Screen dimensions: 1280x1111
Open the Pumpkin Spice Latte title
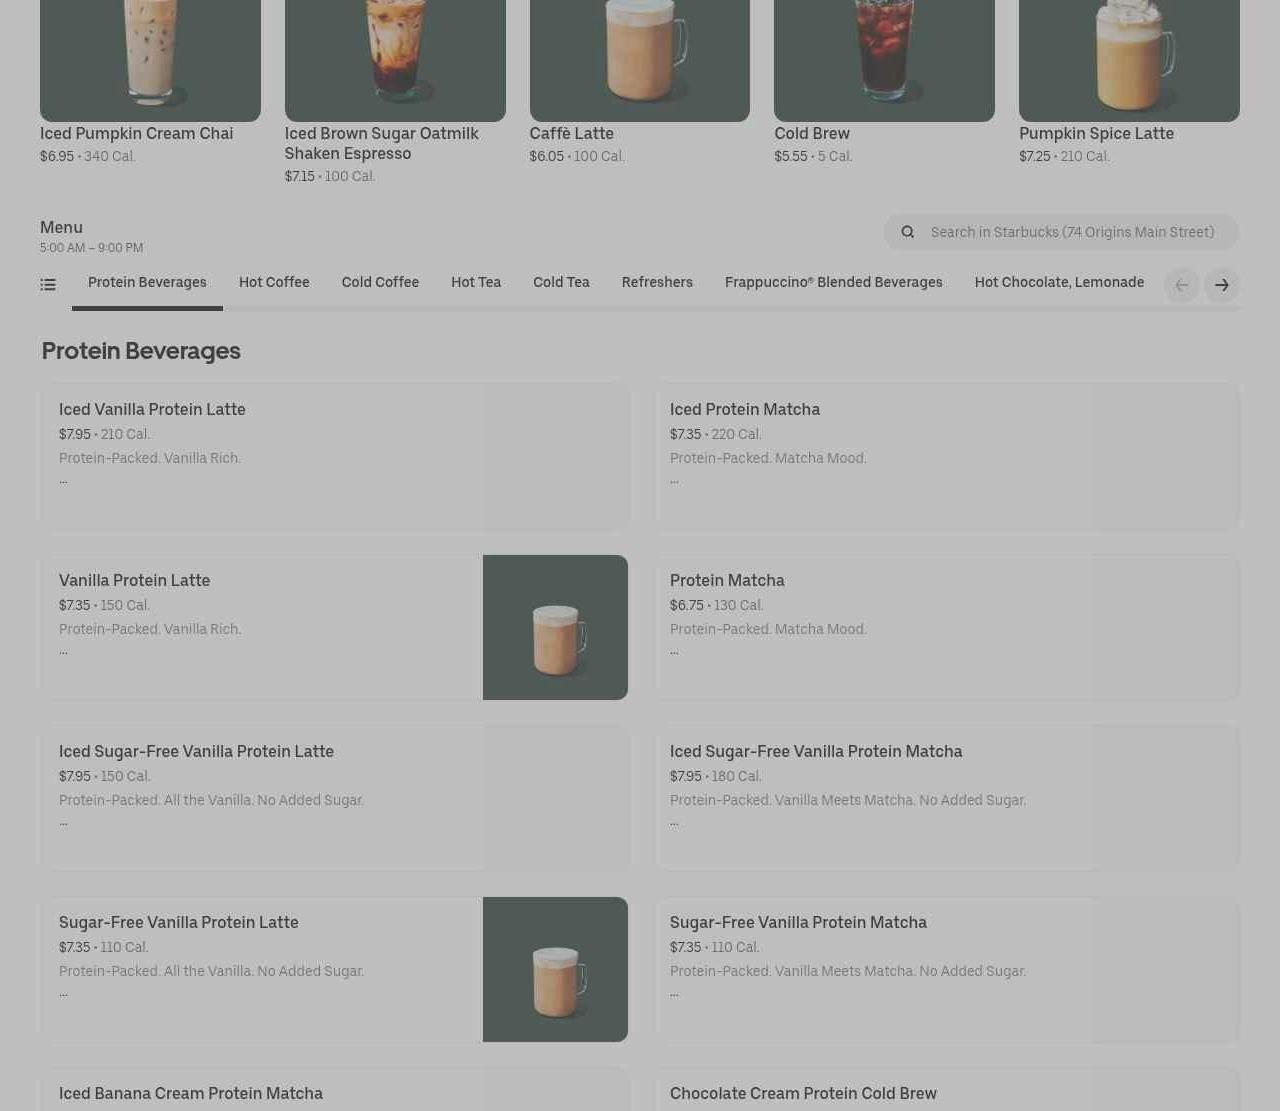[1096, 134]
